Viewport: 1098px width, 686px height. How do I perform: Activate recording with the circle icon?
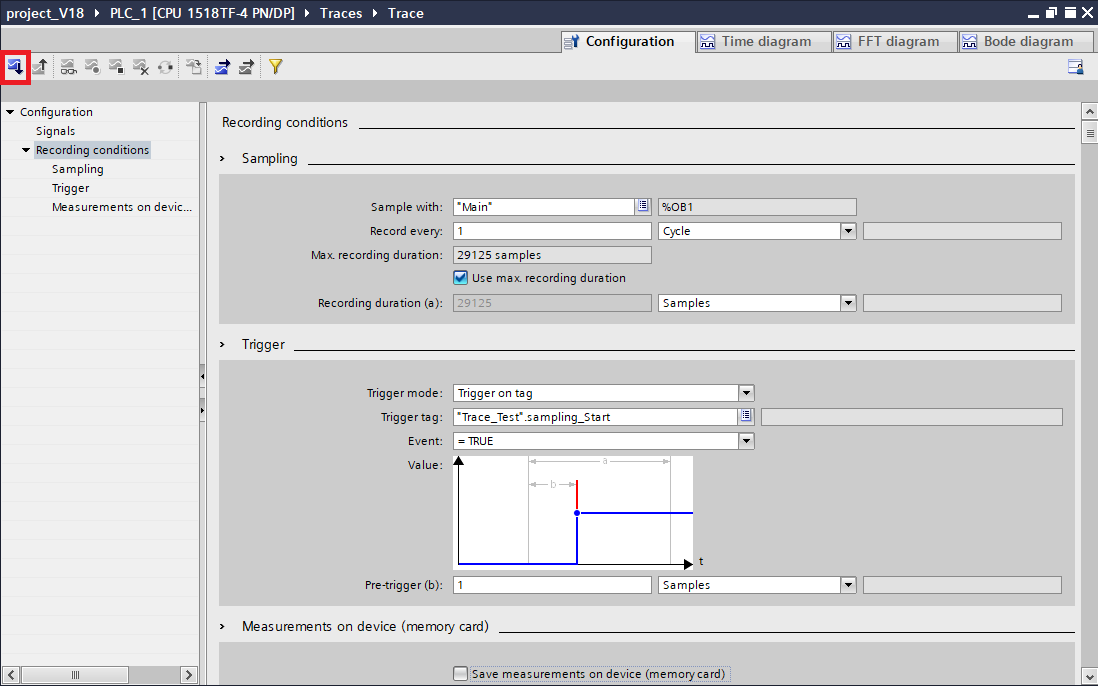point(92,67)
